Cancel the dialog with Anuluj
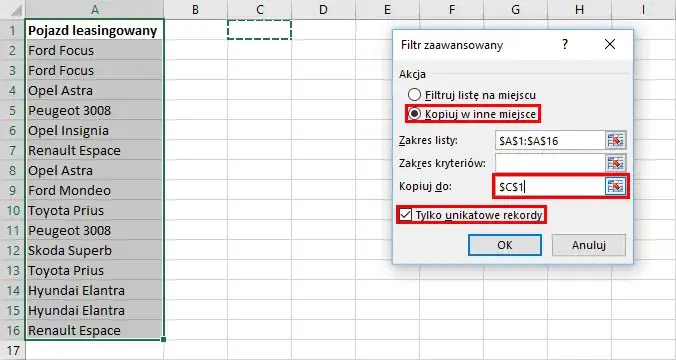The width and height of the screenshot is (676, 360). click(589, 245)
